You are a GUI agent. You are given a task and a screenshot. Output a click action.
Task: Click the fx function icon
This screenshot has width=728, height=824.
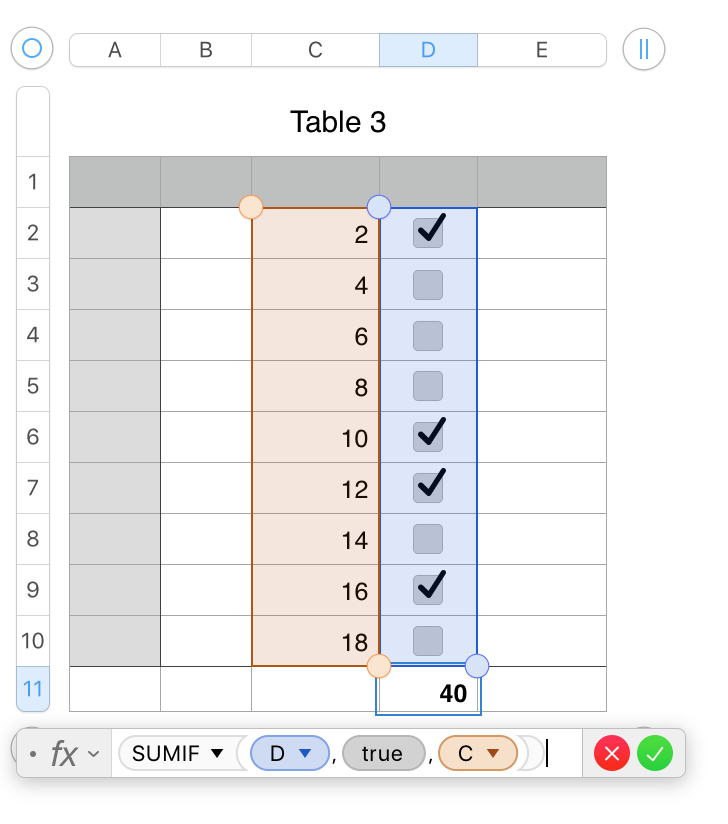pos(63,754)
